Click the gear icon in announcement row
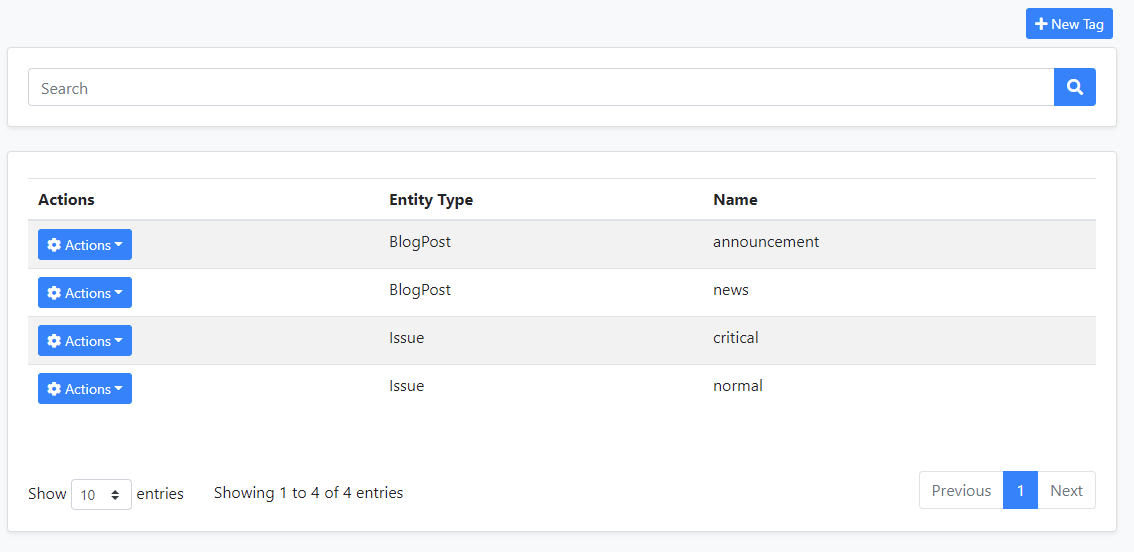This screenshot has width=1134, height=552. point(54,245)
